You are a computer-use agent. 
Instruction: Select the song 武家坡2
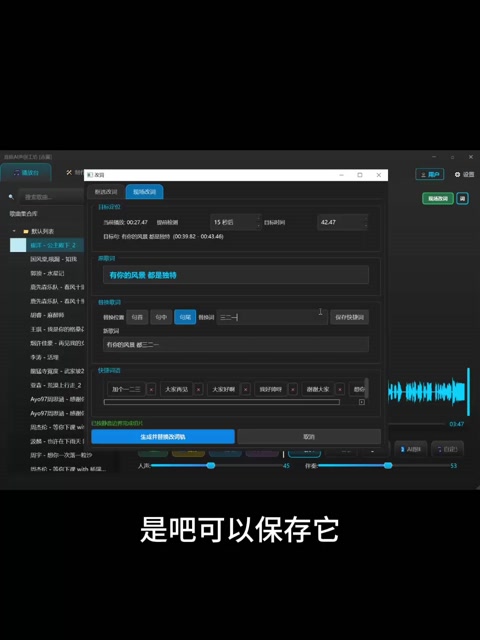click(x=57, y=371)
